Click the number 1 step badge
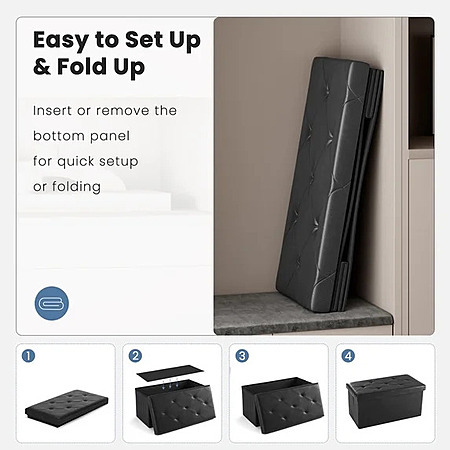This screenshot has width=450, height=450. coord(28,356)
